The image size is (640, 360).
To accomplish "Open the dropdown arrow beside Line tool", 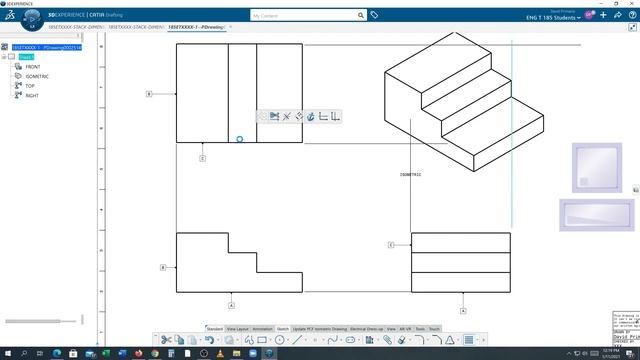I will (305, 340).
